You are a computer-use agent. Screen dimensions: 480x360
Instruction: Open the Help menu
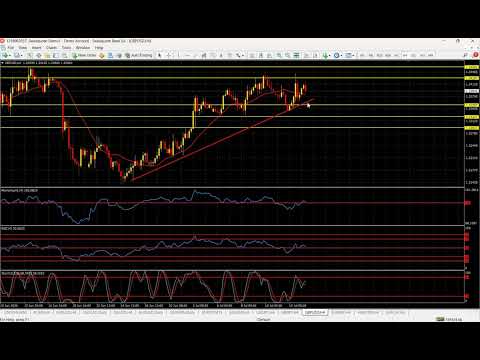[99, 48]
